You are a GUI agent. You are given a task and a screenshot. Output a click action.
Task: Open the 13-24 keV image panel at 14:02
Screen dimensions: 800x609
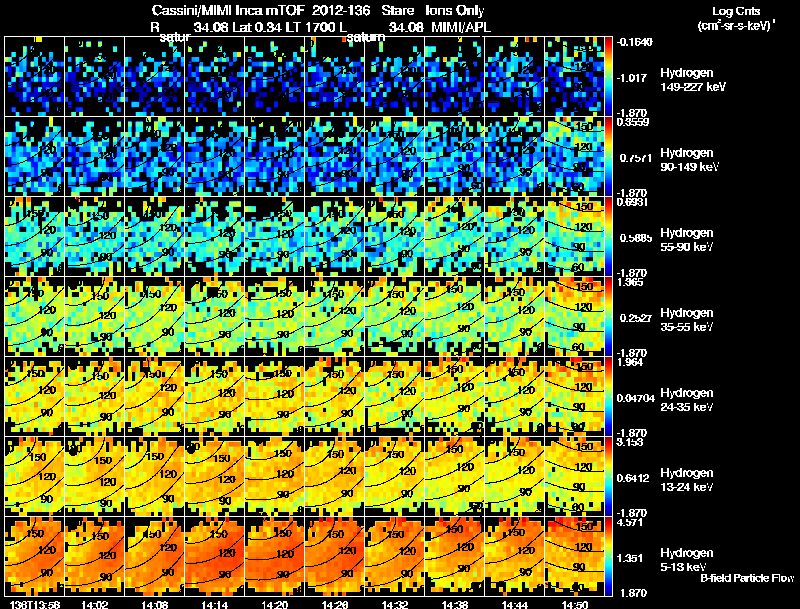94,476
